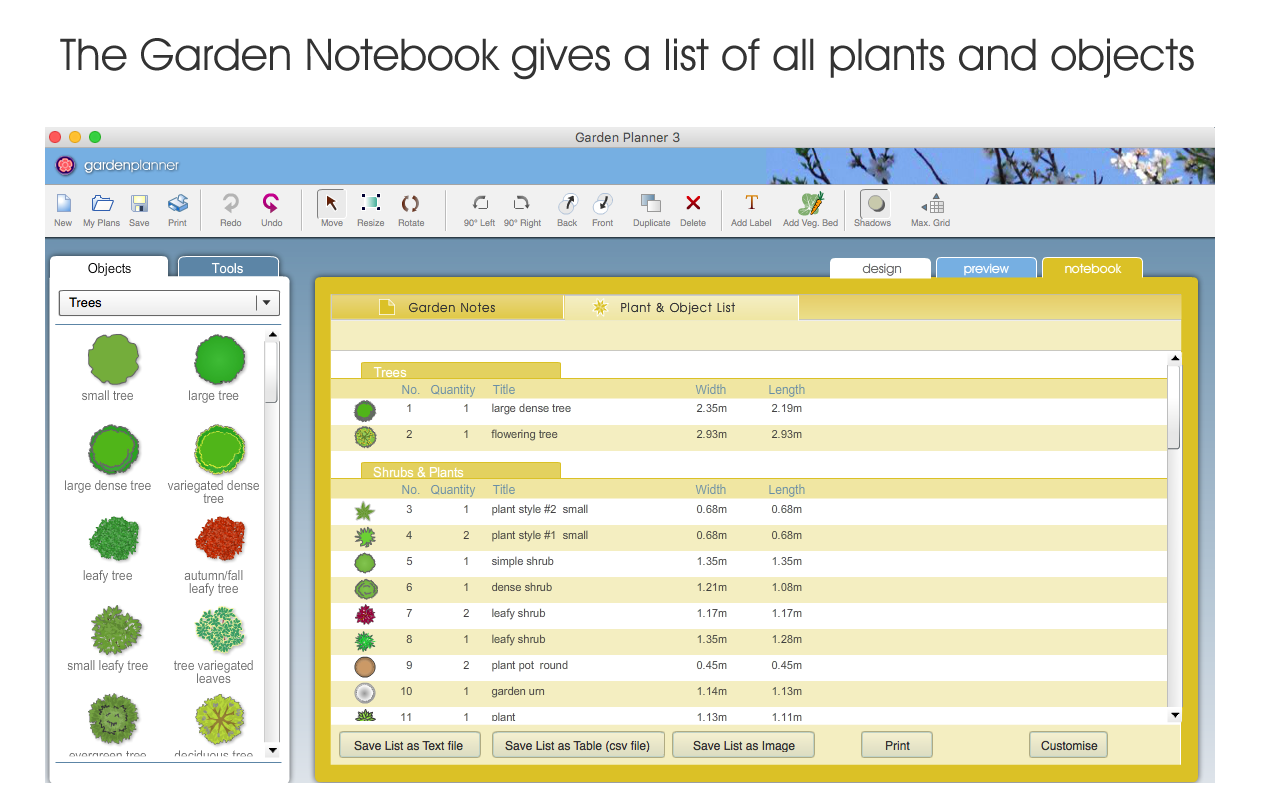1280x800 pixels.
Task: Select the 'dense shrub' row title
Action: click(x=522, y=588)
